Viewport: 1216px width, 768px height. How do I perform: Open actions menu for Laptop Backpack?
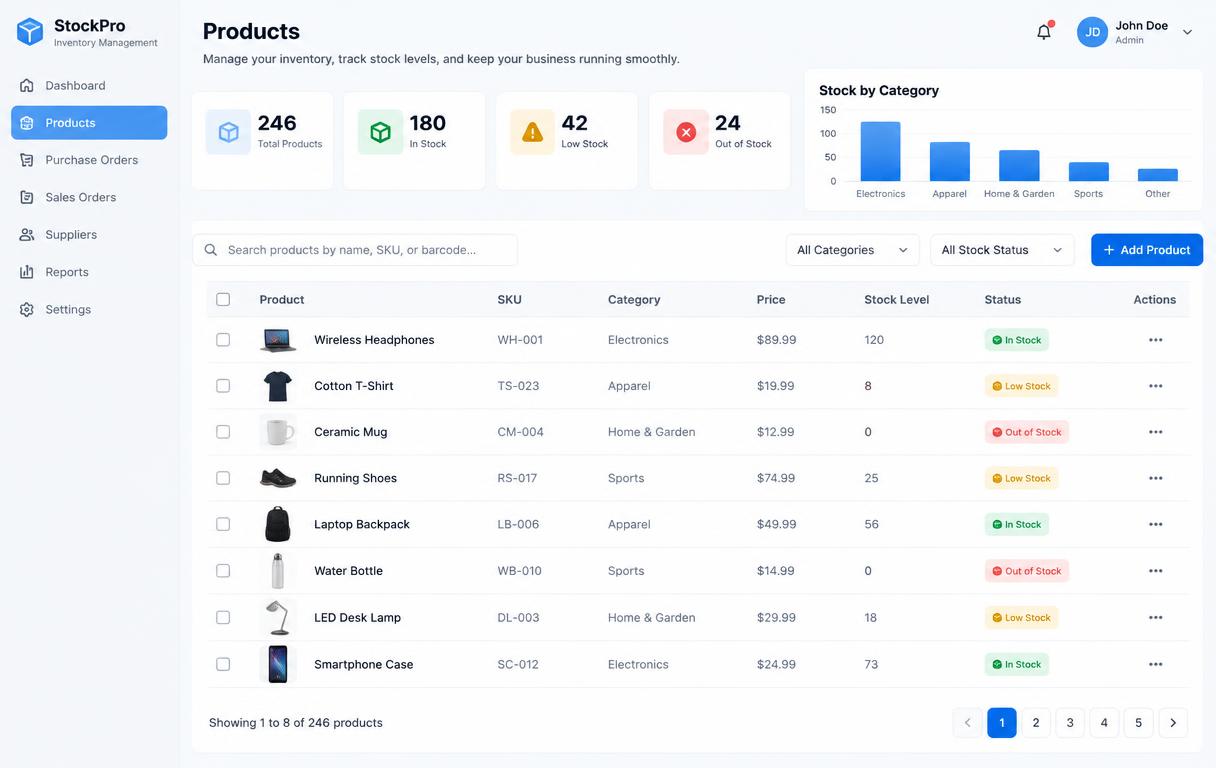tap(1155, 524)
